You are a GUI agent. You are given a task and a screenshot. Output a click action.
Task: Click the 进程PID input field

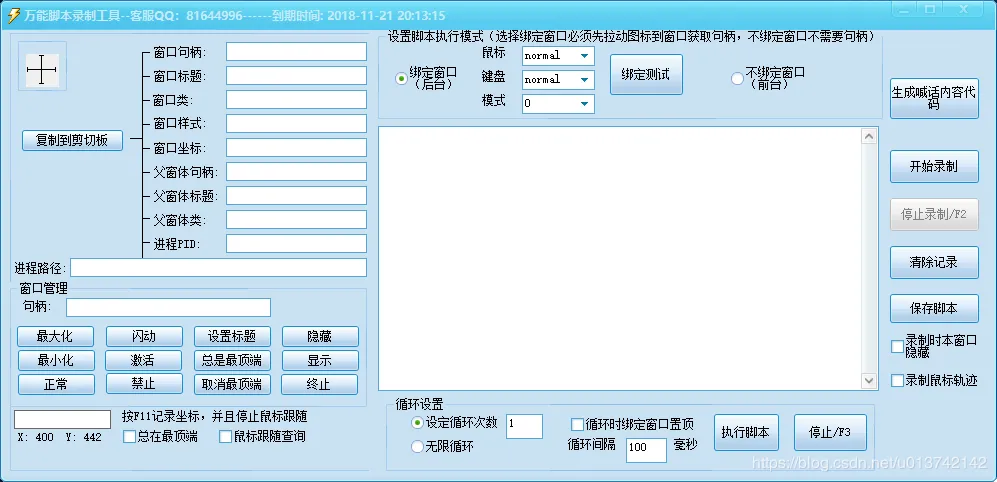(x=296, y=244)
